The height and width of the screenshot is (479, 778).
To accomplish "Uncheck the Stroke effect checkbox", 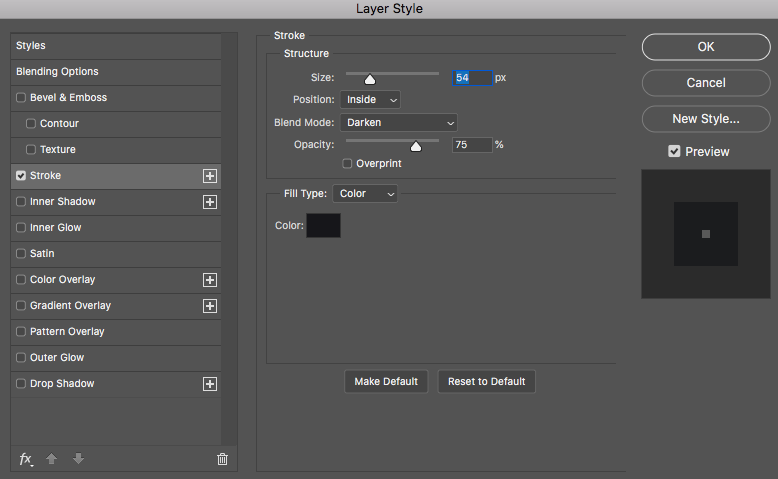I will pos(21,175).
